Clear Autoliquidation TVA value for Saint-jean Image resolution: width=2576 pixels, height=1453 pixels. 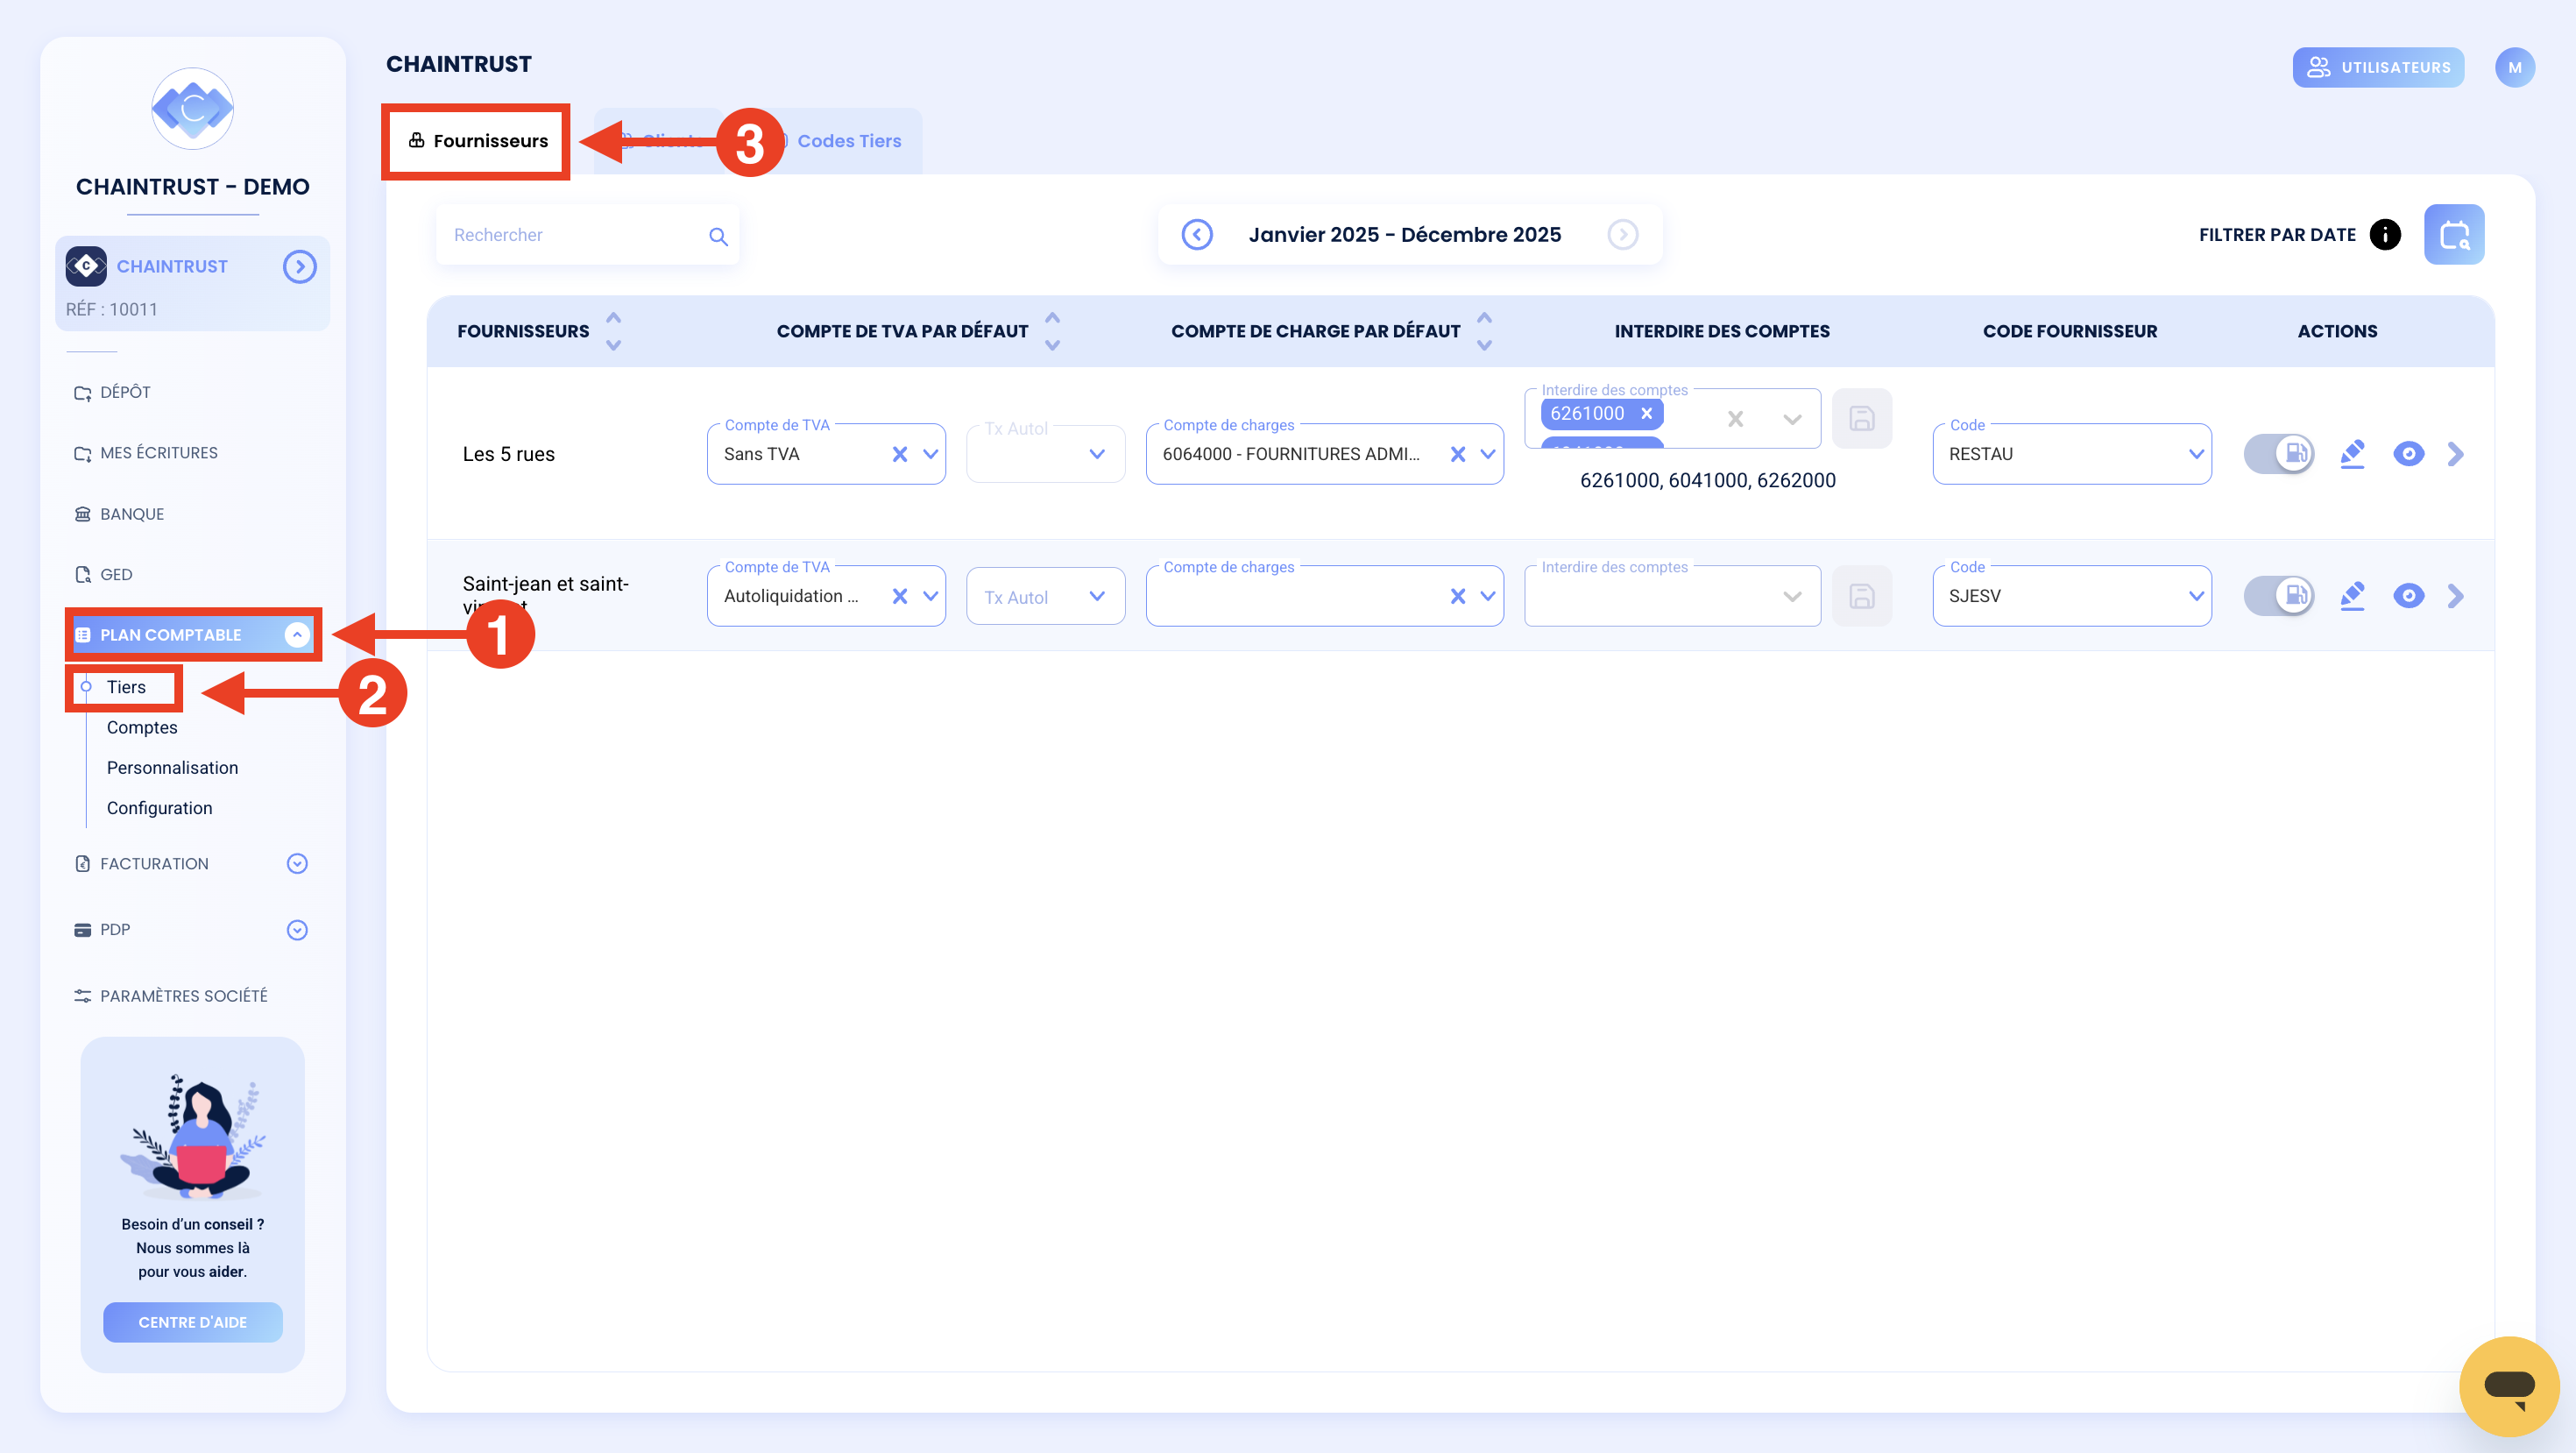[x=899, y=596]
